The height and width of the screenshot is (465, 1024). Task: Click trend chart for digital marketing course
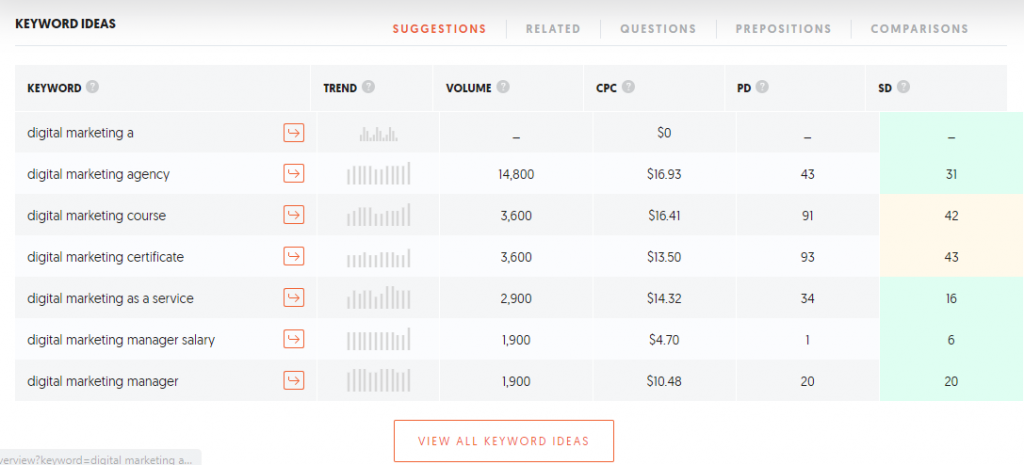point(379,215)
